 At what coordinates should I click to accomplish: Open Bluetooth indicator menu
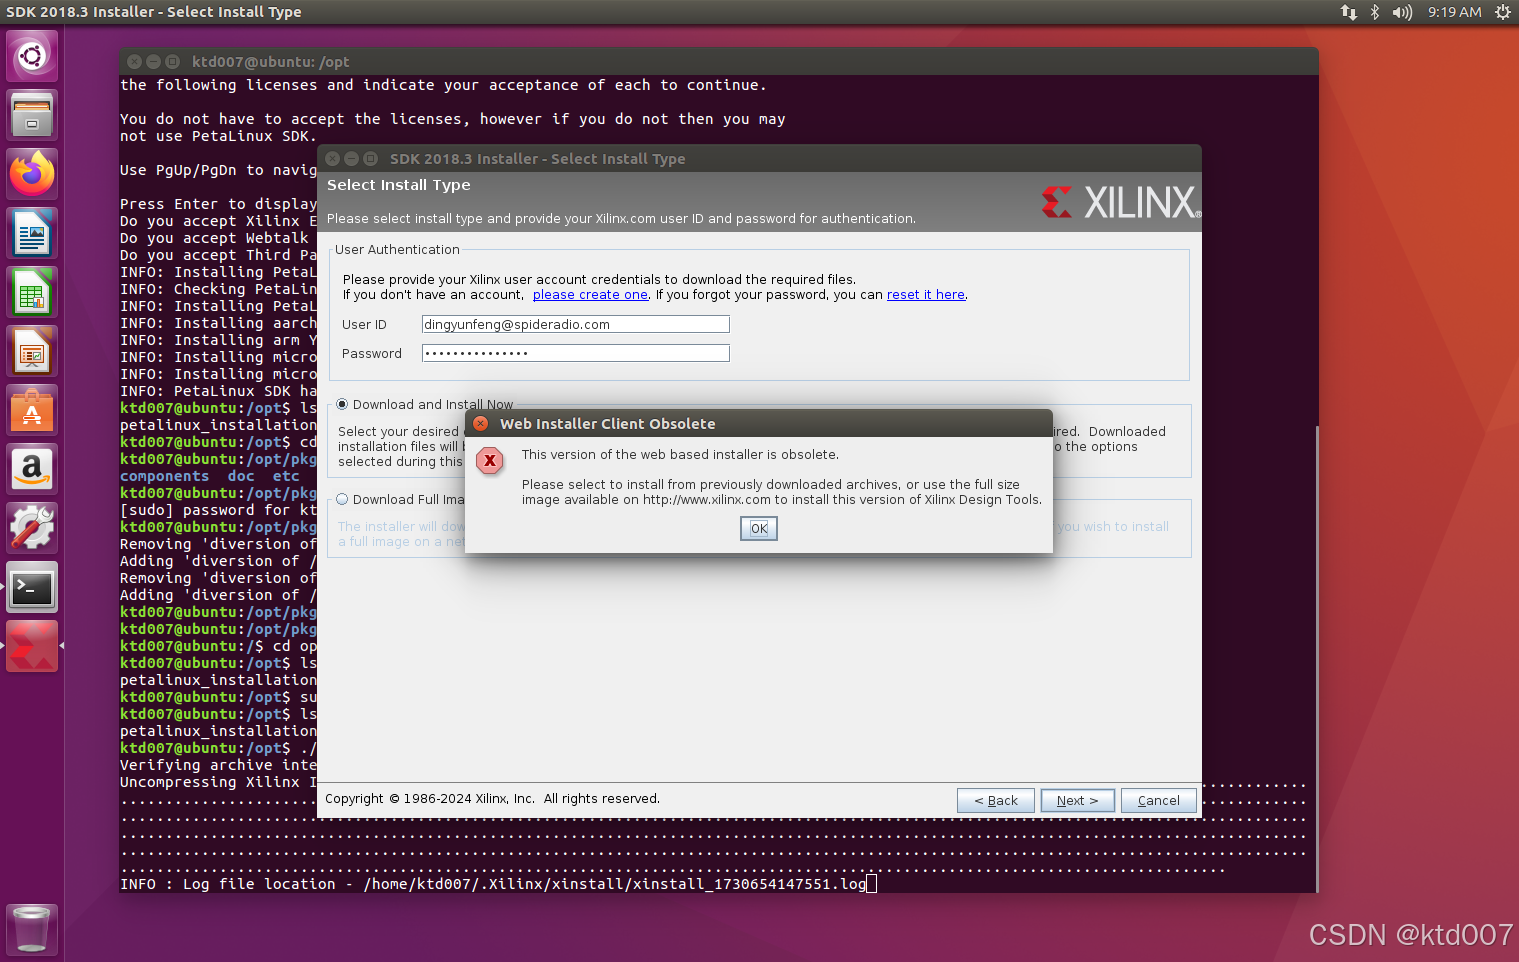coord(1375,12)
